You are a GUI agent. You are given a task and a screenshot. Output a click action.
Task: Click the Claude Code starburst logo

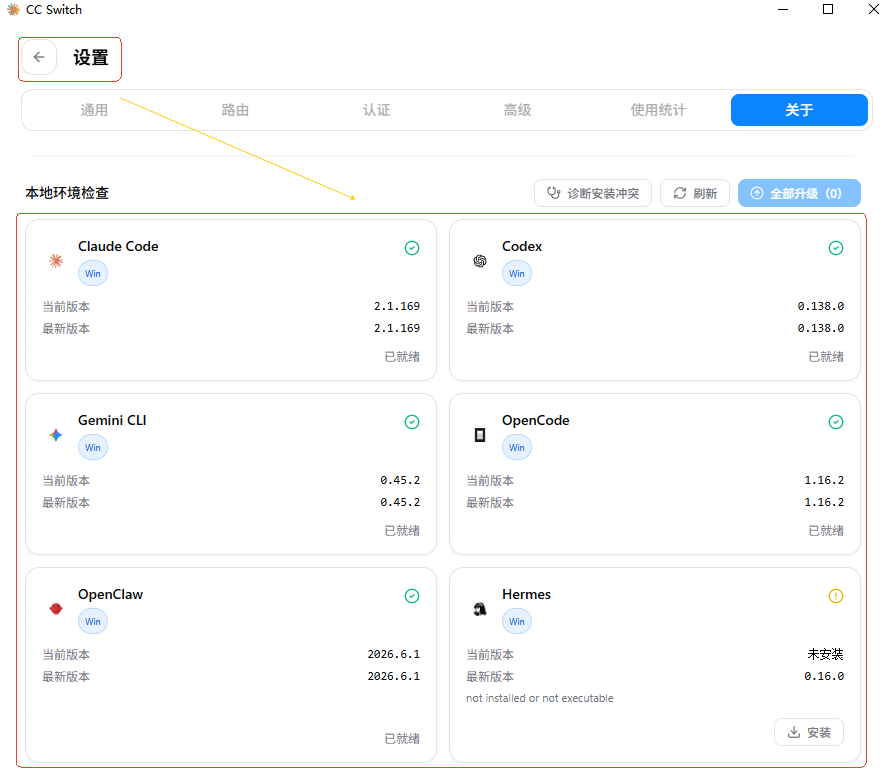click(x=56, y=261)
